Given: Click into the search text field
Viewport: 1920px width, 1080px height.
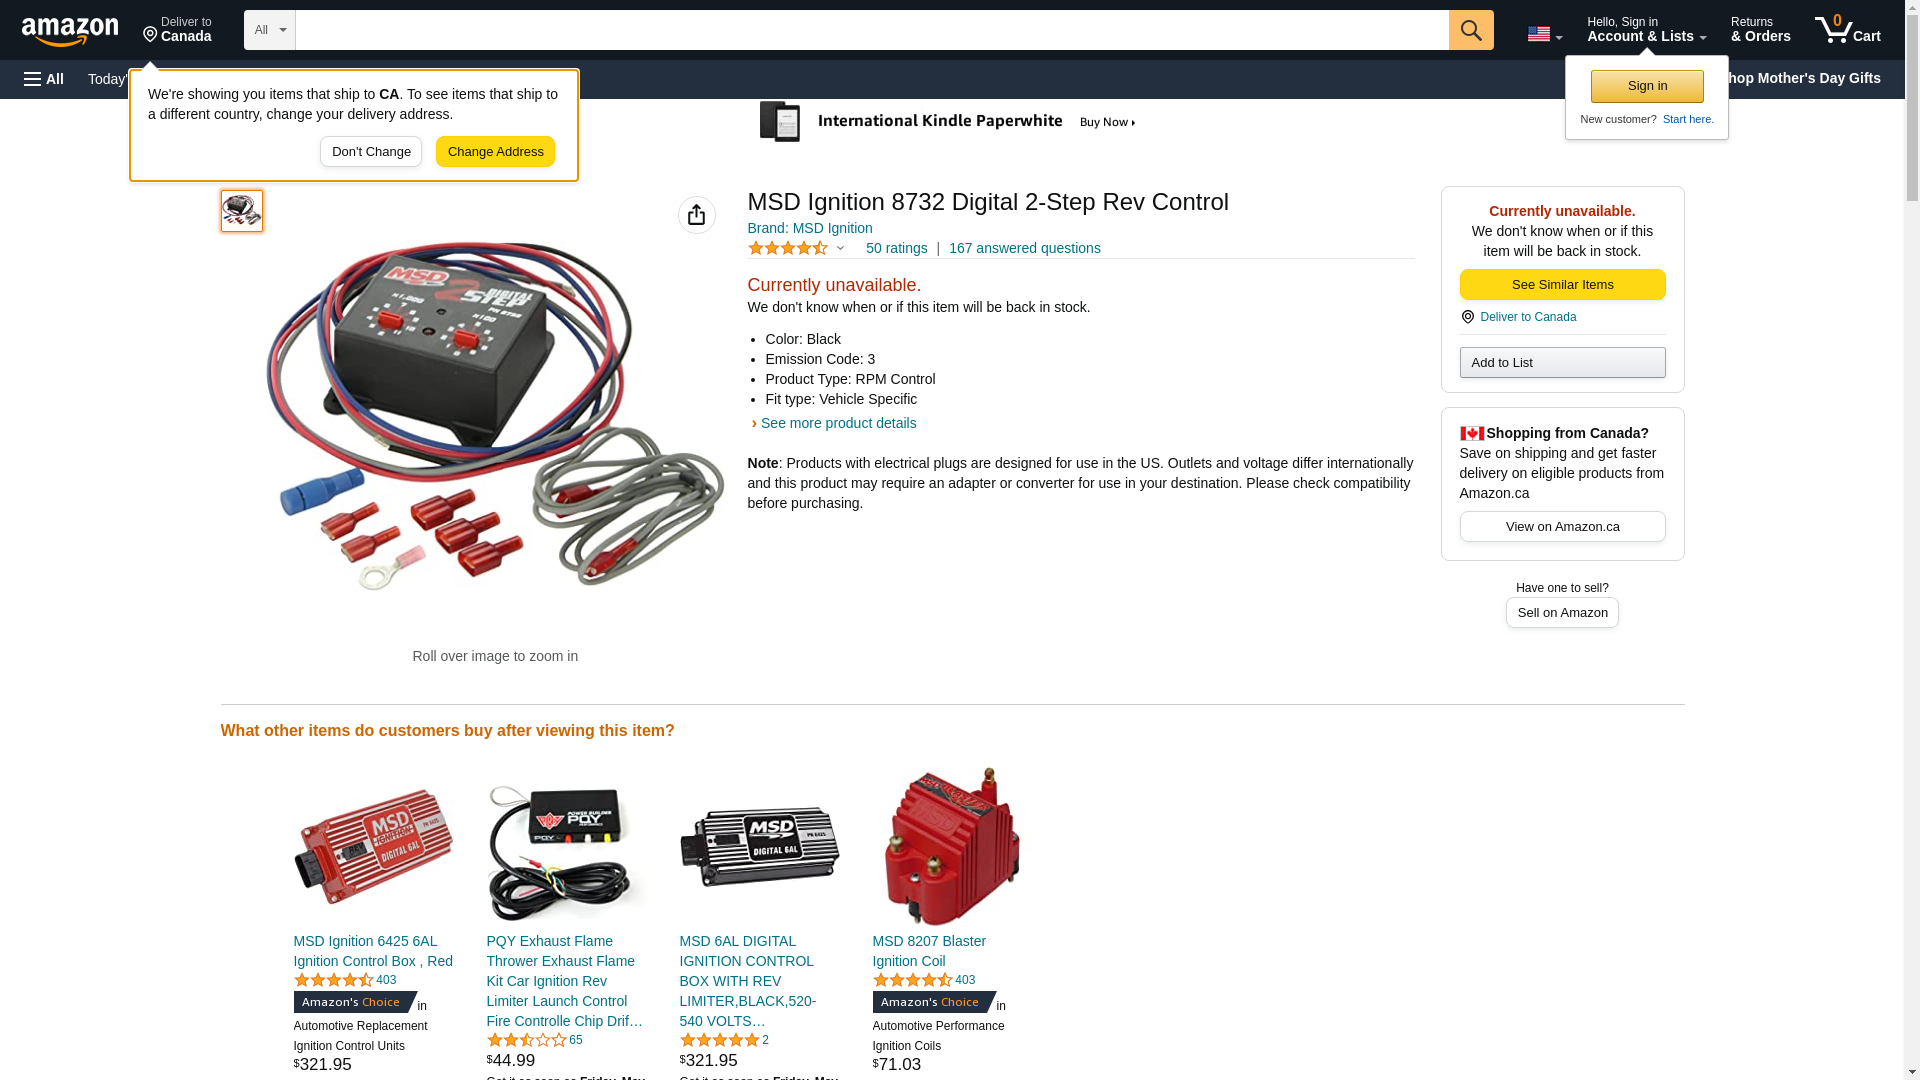Looking at the screenshot, I should tap(872, 30).
